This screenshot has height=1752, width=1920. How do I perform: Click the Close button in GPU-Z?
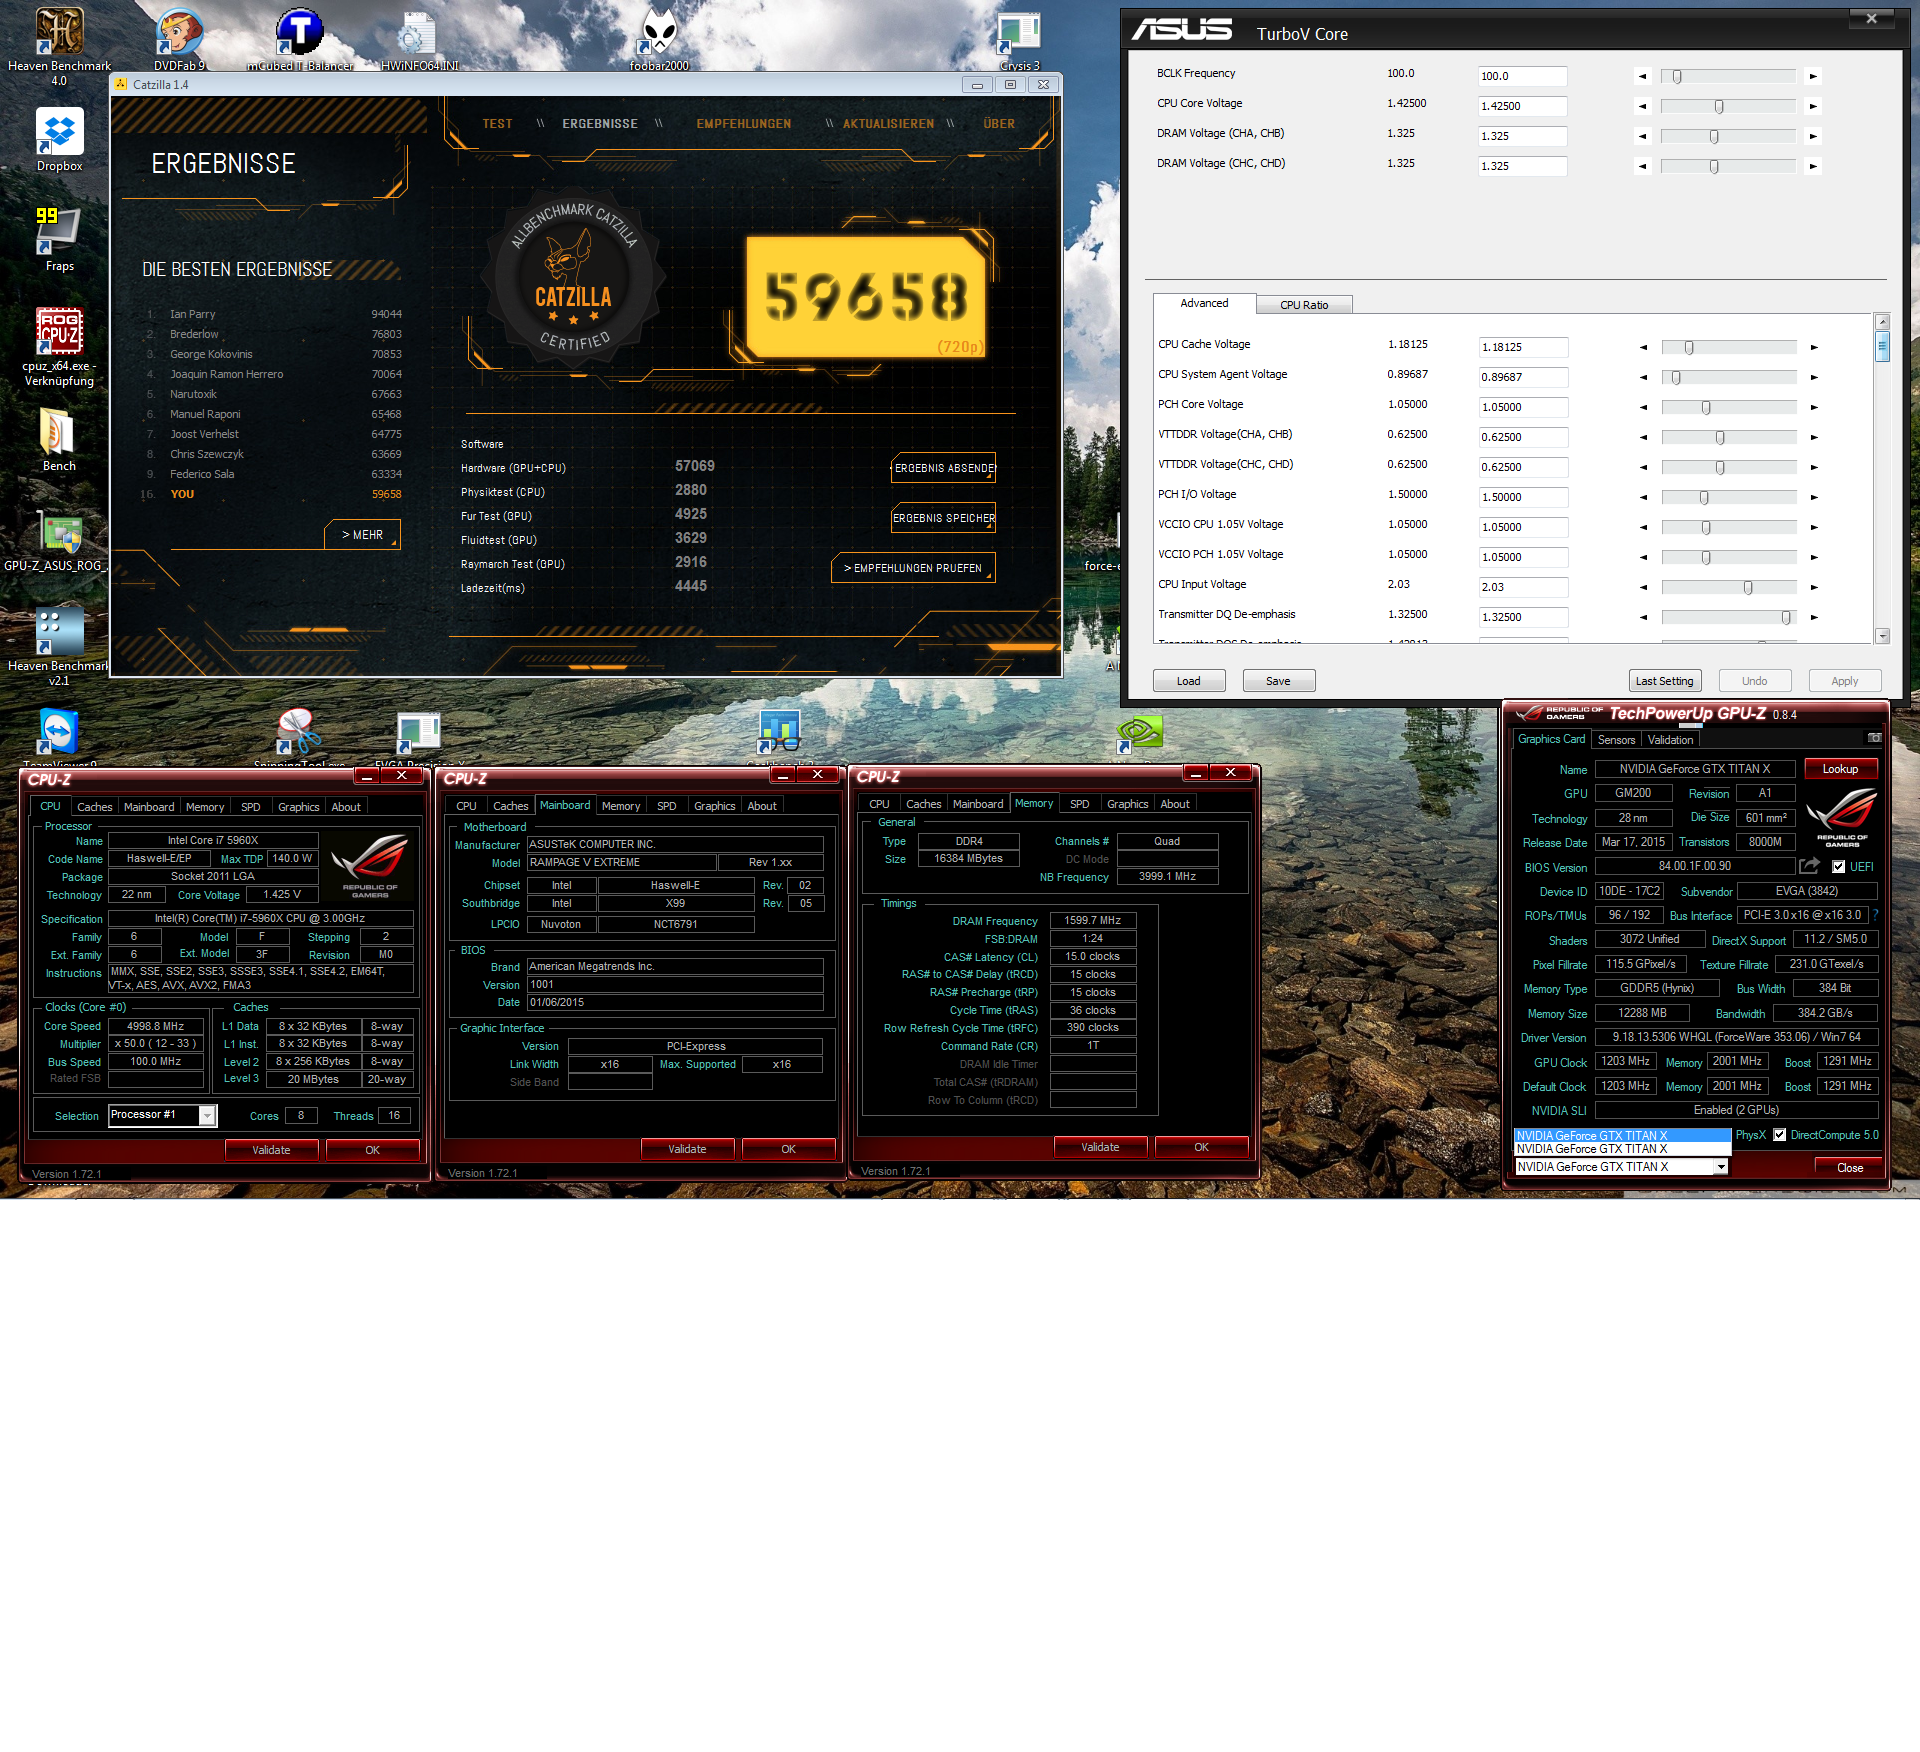[1849, 1168]
